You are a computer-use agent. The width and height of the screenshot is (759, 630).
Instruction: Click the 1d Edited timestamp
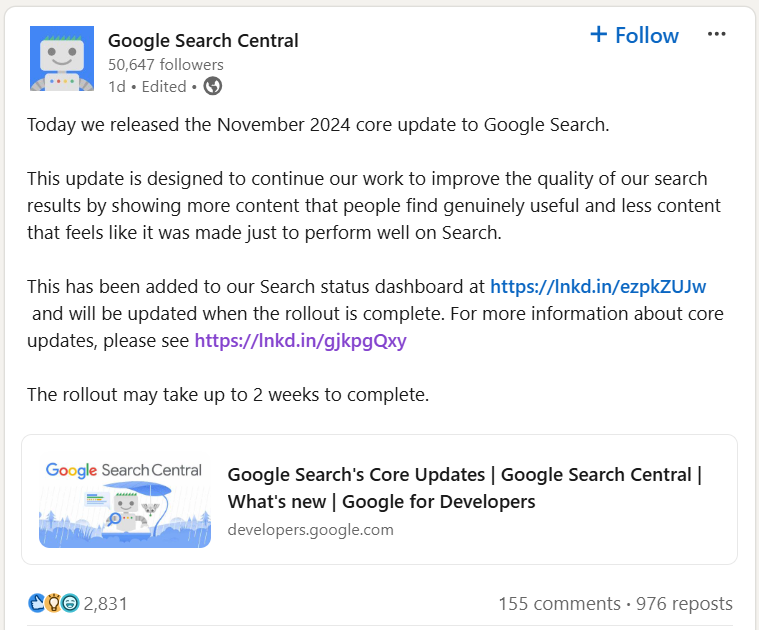(x=146, y=87)
